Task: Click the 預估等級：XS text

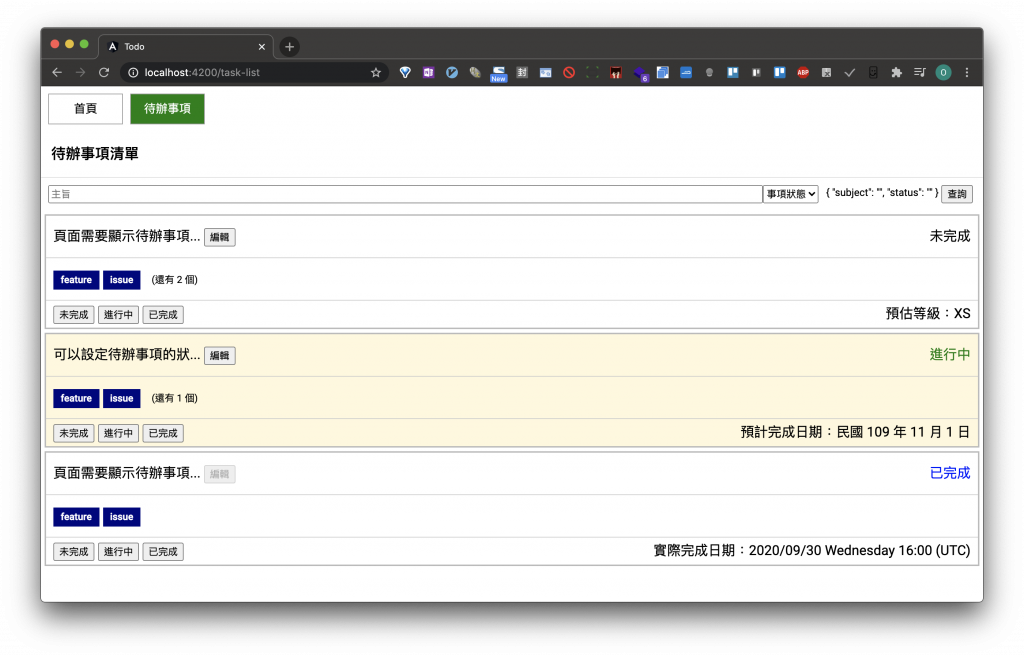Action: point(928,314)
